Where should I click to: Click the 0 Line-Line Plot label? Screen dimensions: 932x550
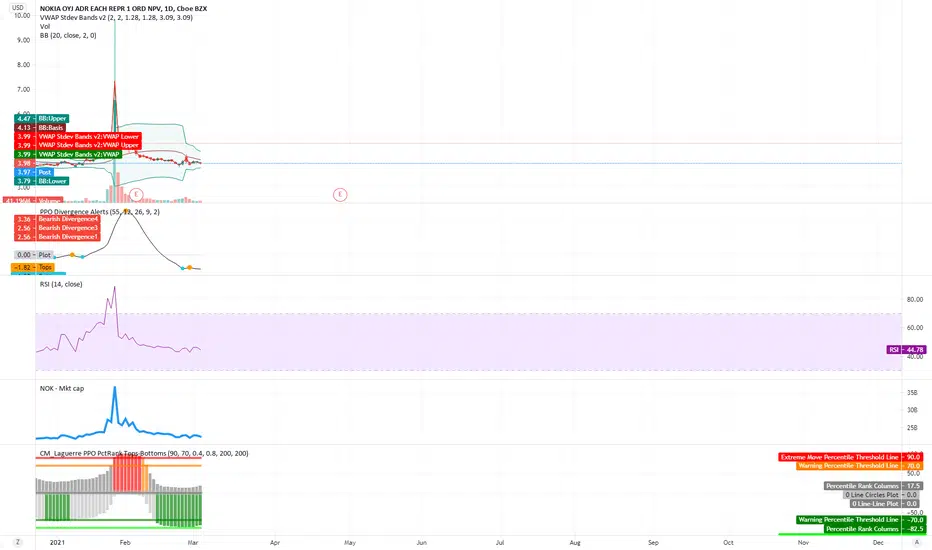[x=886, y=504]
